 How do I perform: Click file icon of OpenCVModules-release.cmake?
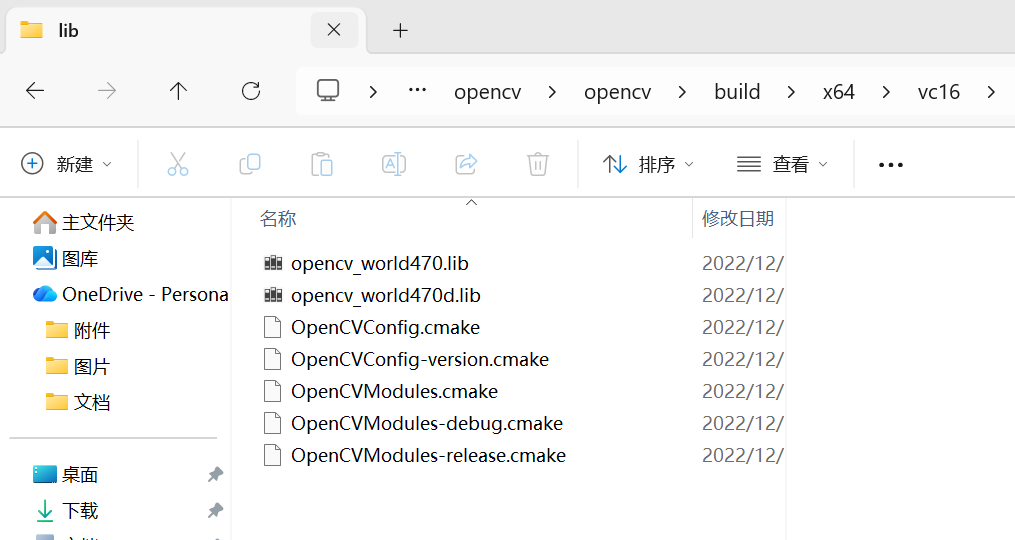click(x=273, y=455)
